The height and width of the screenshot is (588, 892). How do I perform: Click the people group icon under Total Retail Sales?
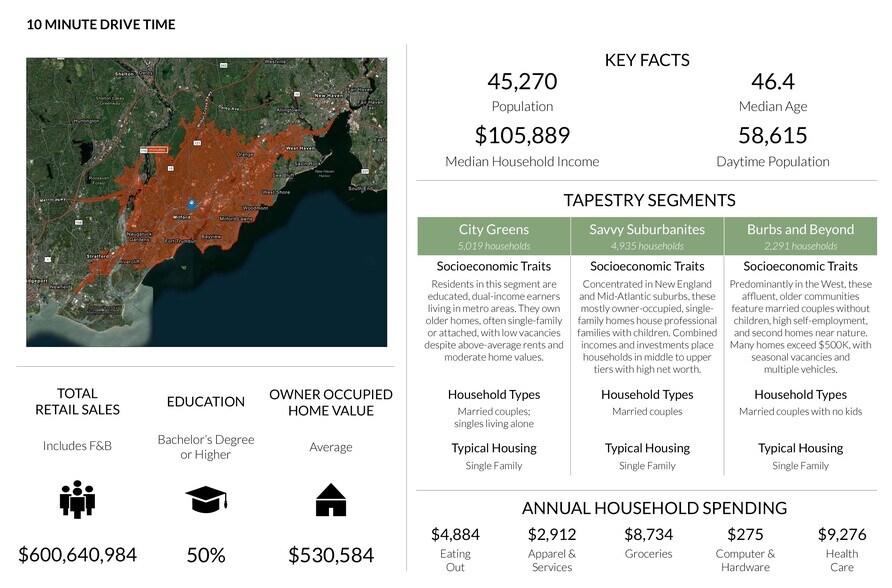point(77,499)
